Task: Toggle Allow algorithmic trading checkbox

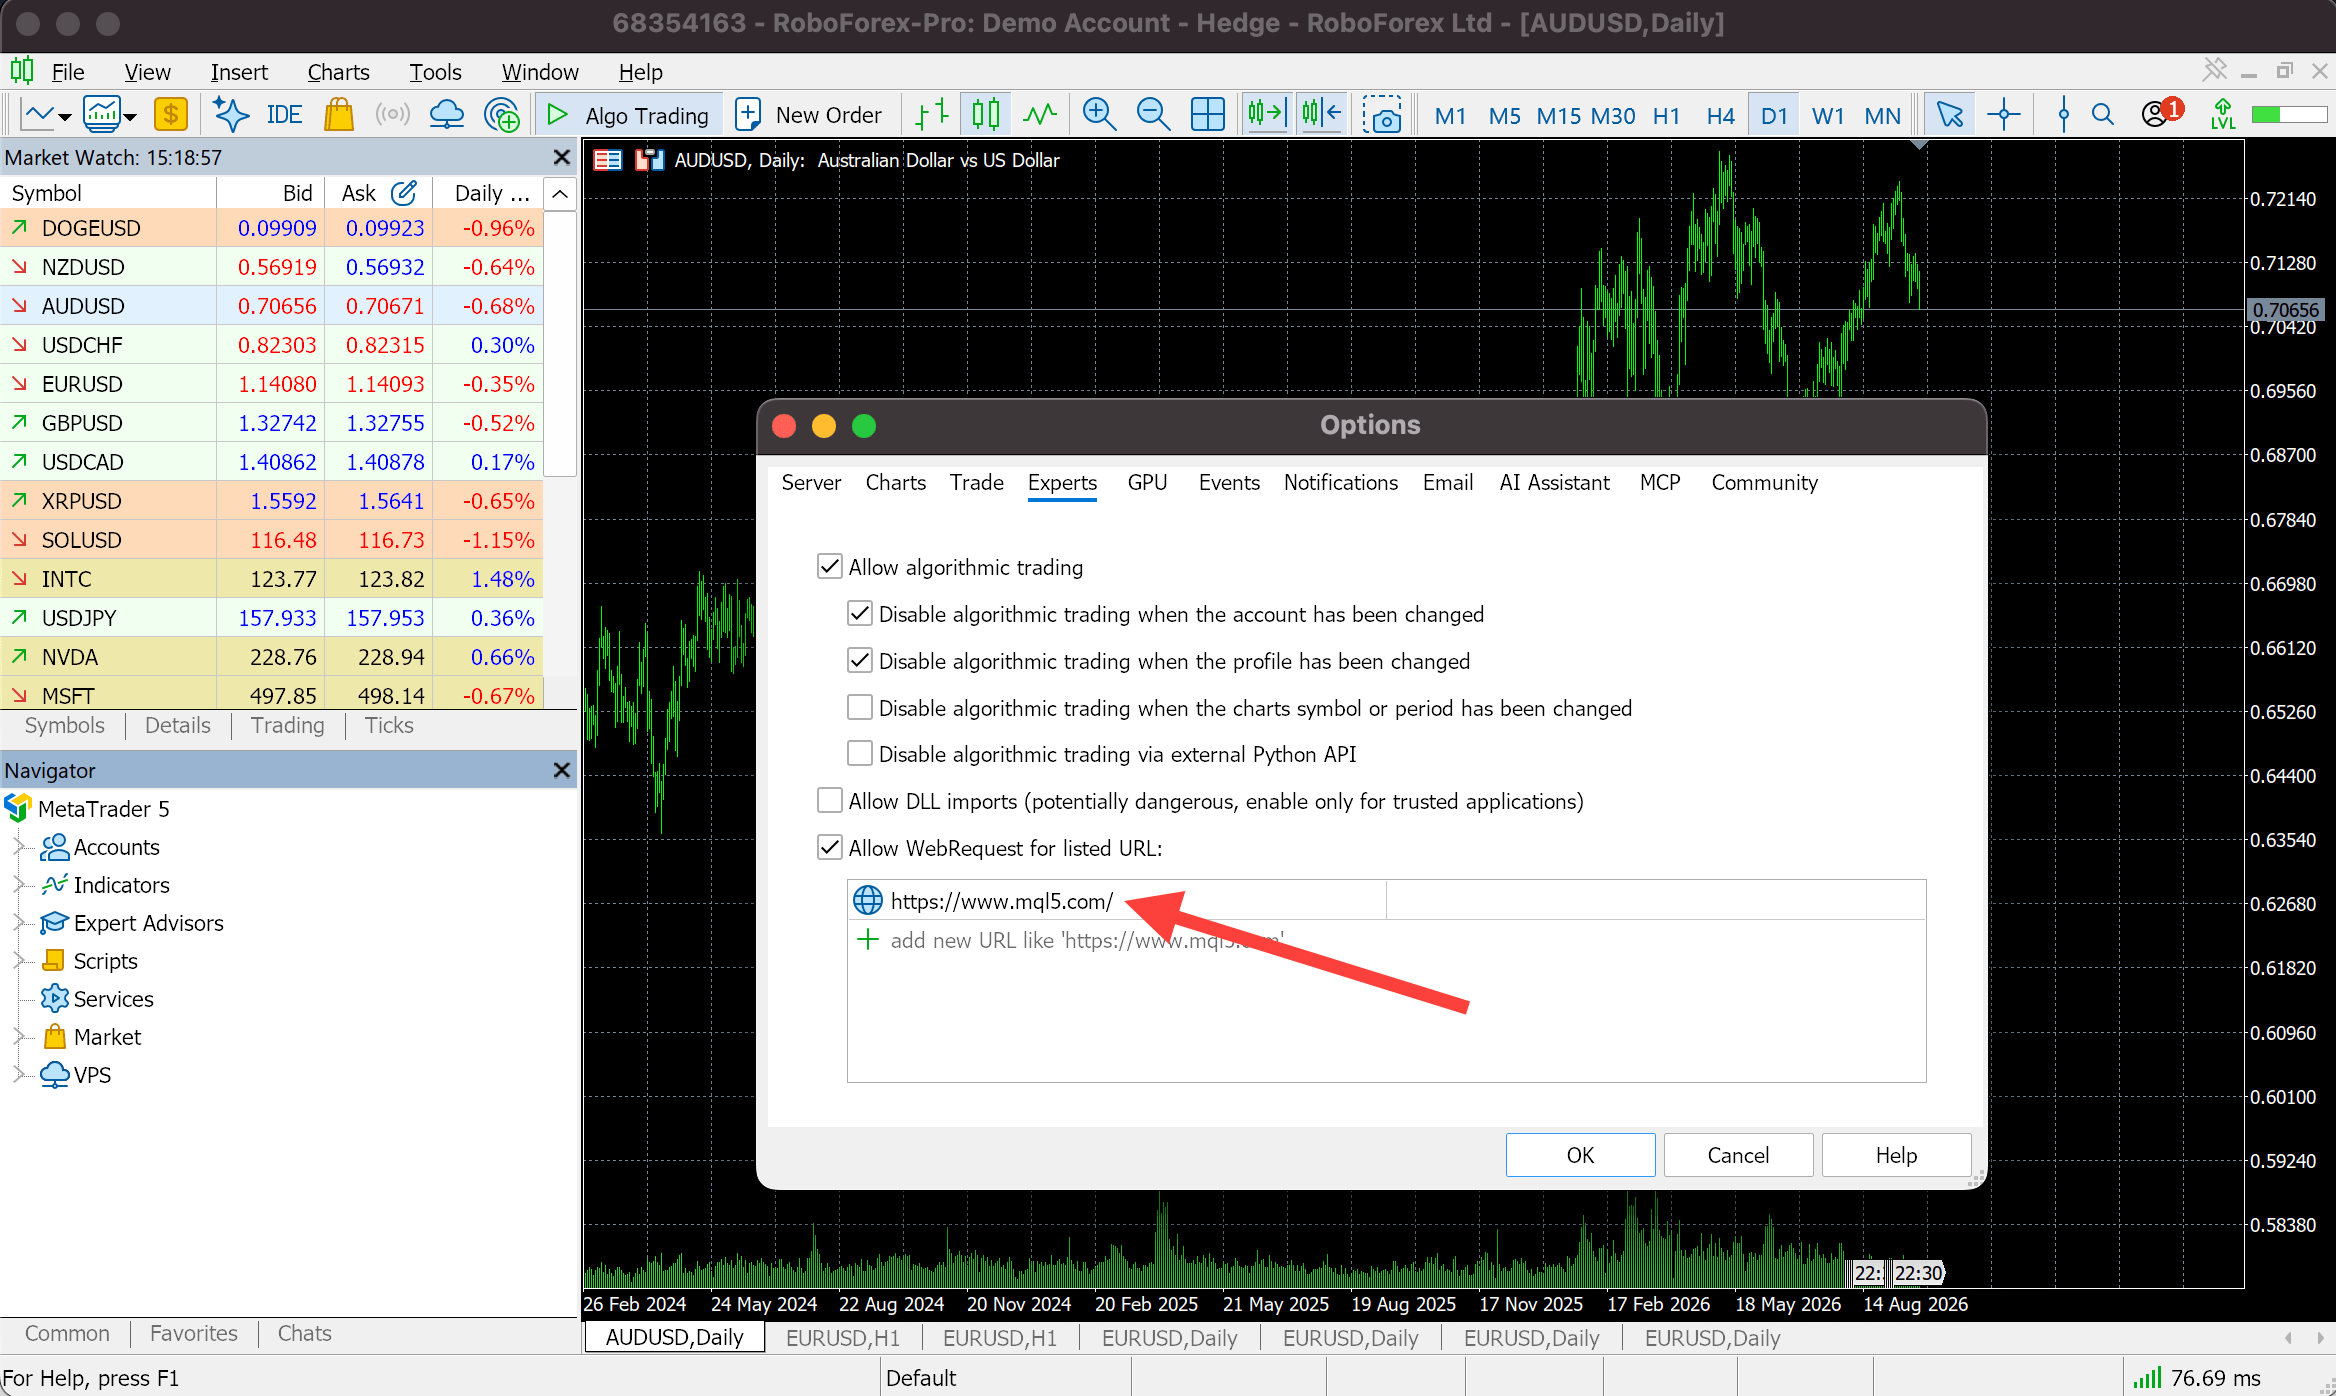Action: point(830,567)
